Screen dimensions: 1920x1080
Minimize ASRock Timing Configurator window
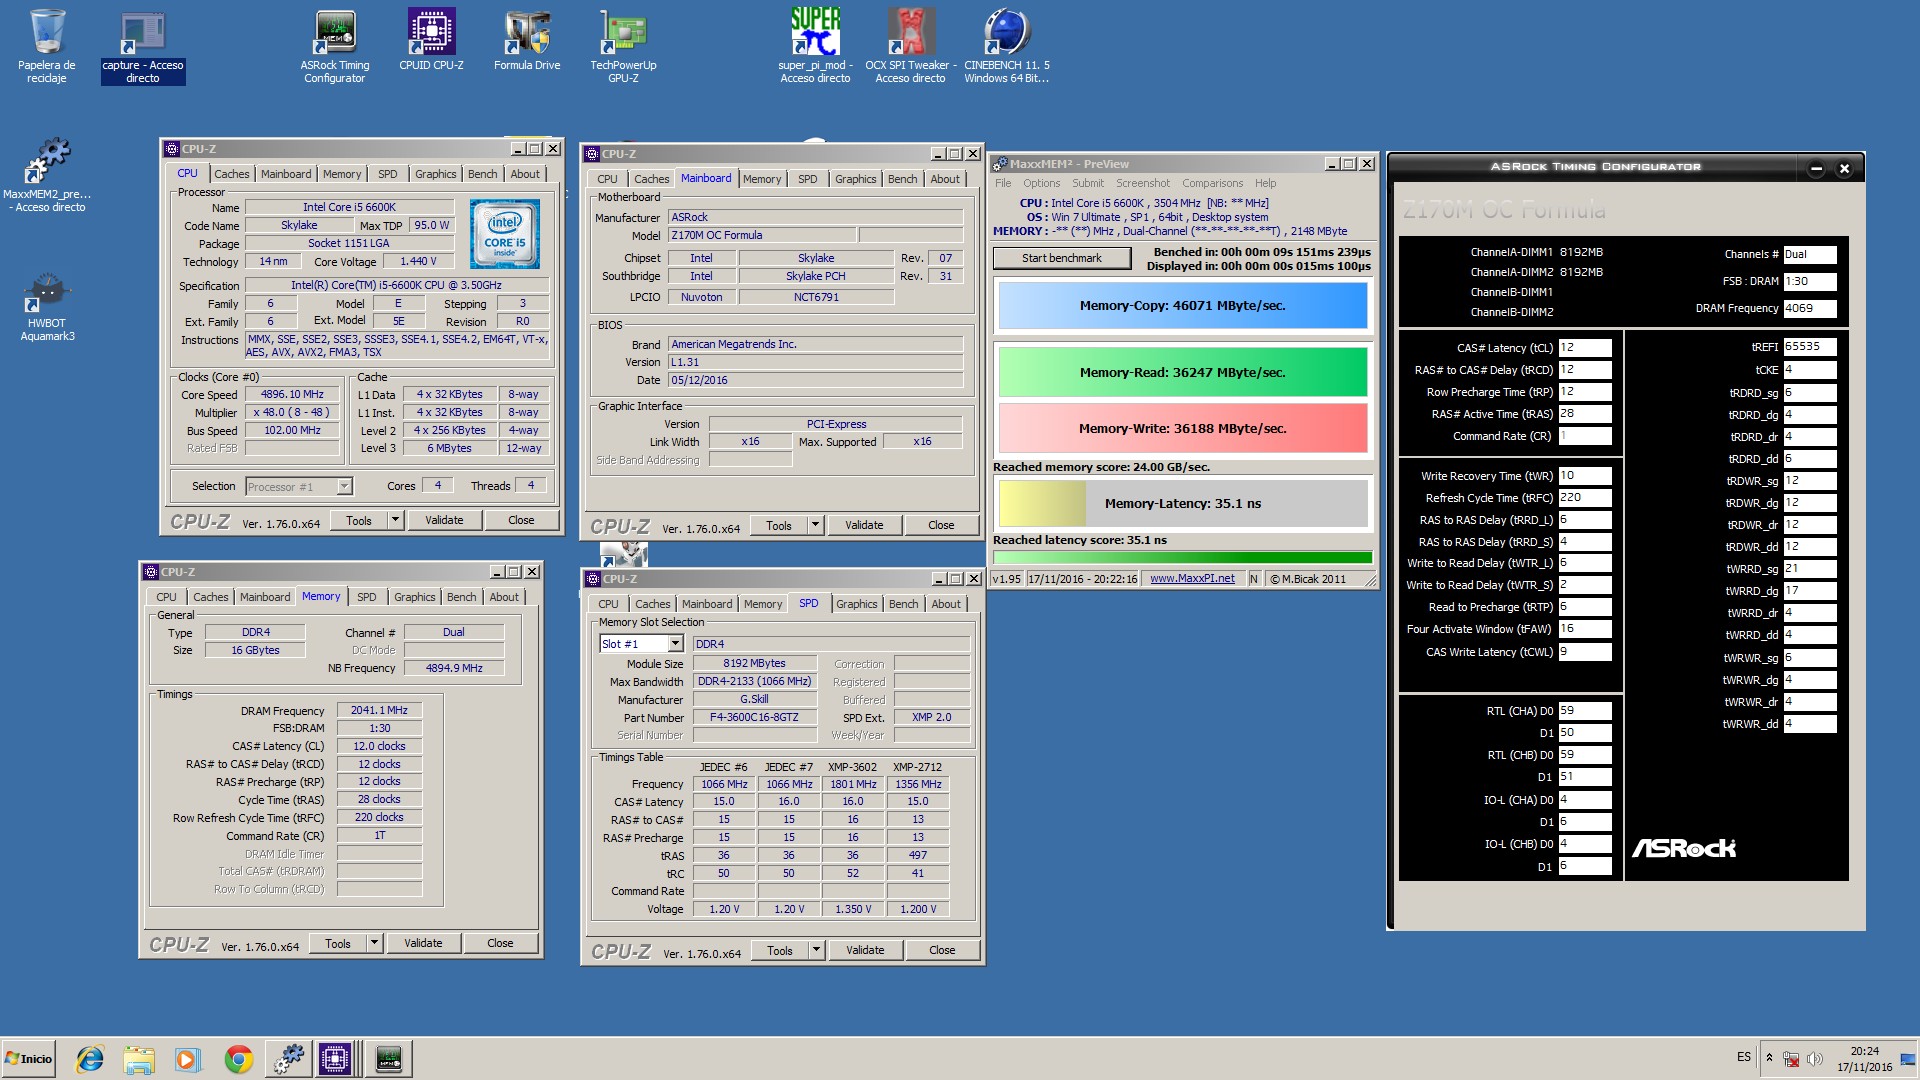point(1817,168)
